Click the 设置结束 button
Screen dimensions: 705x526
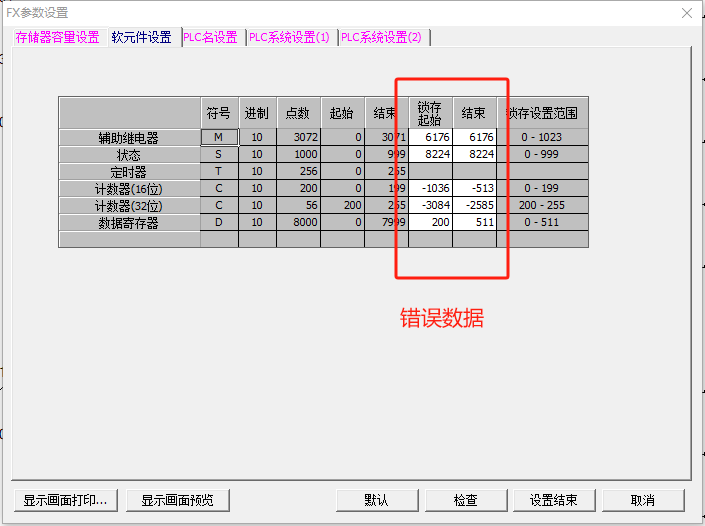pos(554,500)
